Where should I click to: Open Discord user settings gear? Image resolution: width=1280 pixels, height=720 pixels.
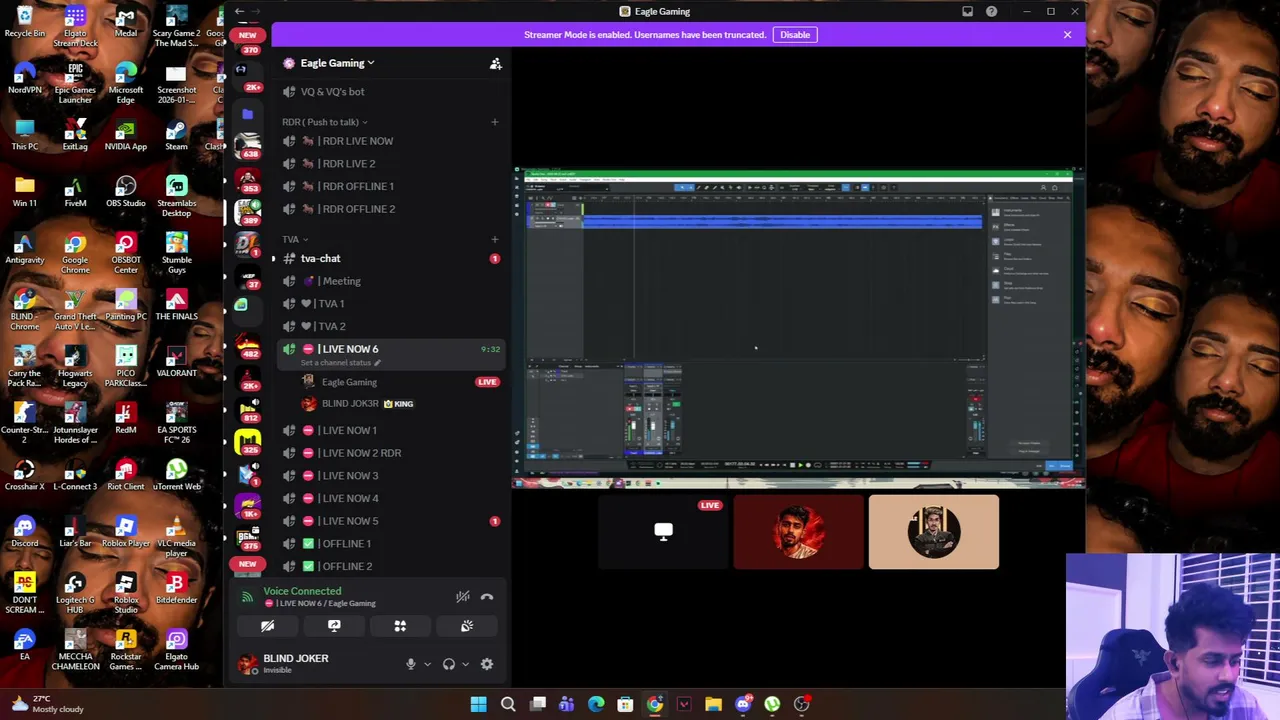pyautogui.click(x=487, y=664)
